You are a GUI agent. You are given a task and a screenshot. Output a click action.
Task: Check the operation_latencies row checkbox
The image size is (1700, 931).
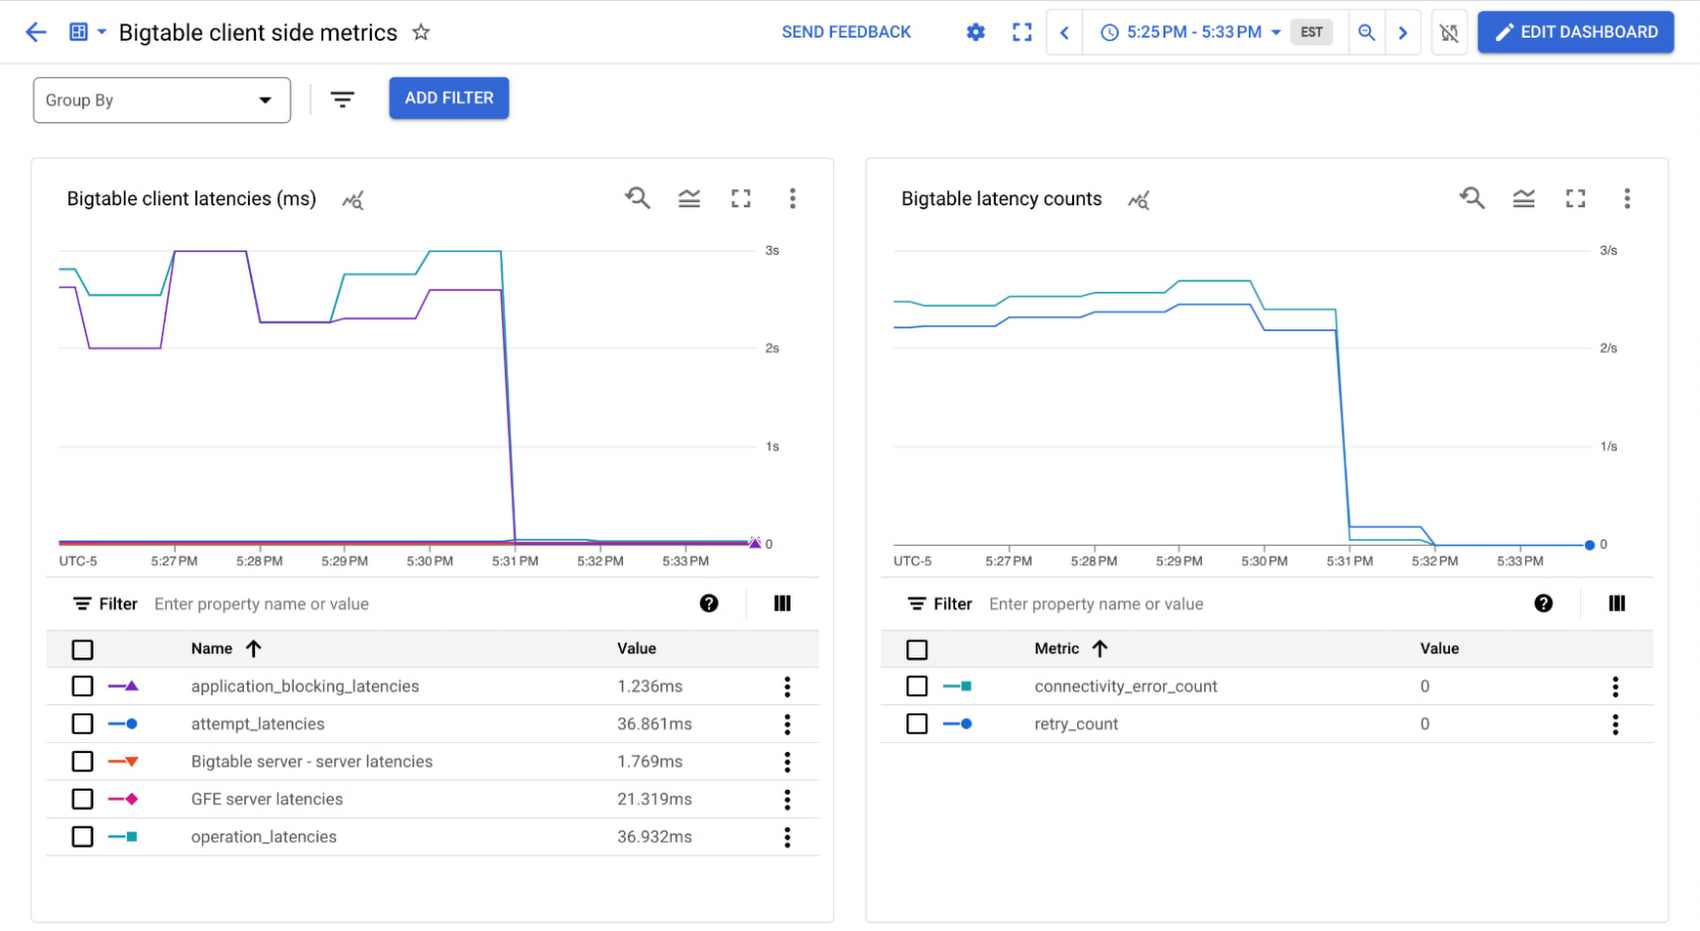click(83, 837)
